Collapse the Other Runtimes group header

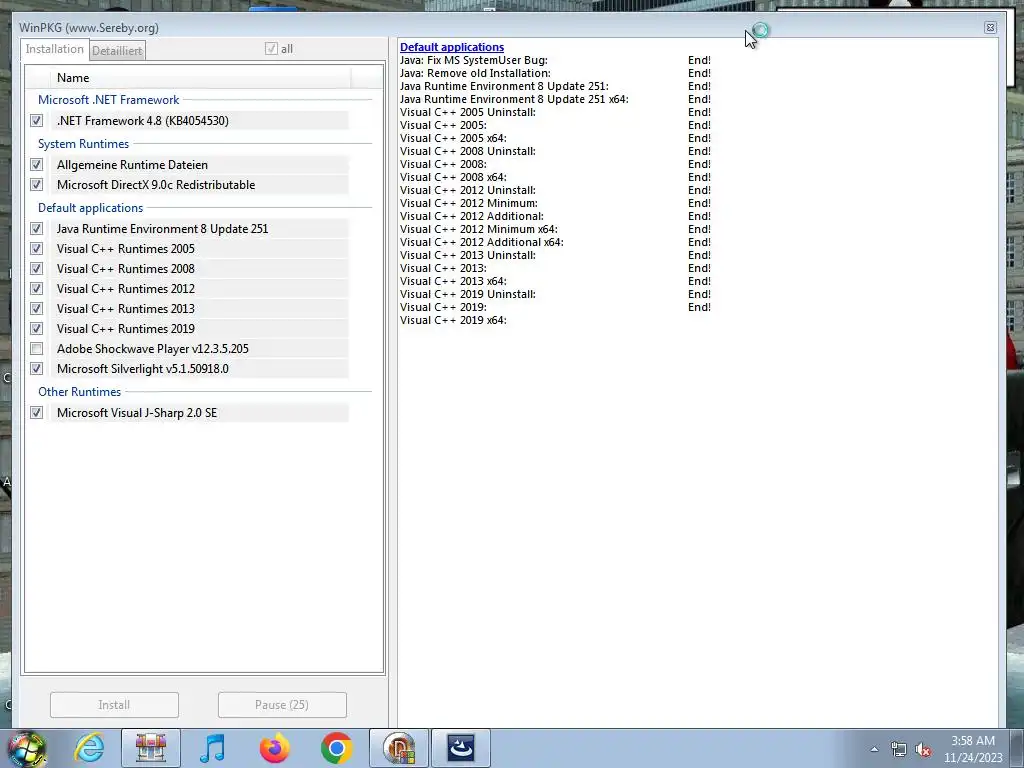79,392
